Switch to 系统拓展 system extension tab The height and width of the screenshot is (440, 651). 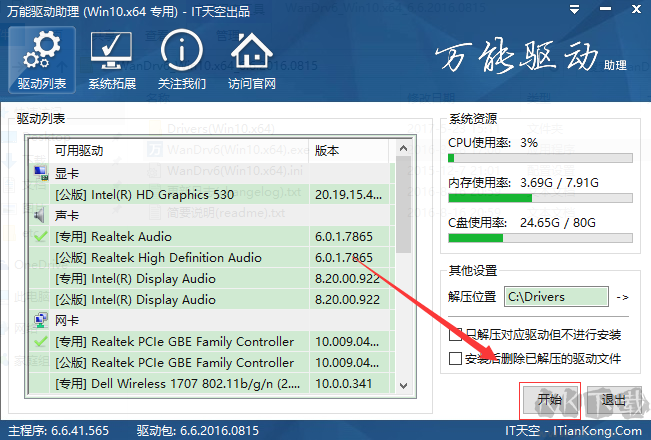pyautogui.click(x=112, y=60)
